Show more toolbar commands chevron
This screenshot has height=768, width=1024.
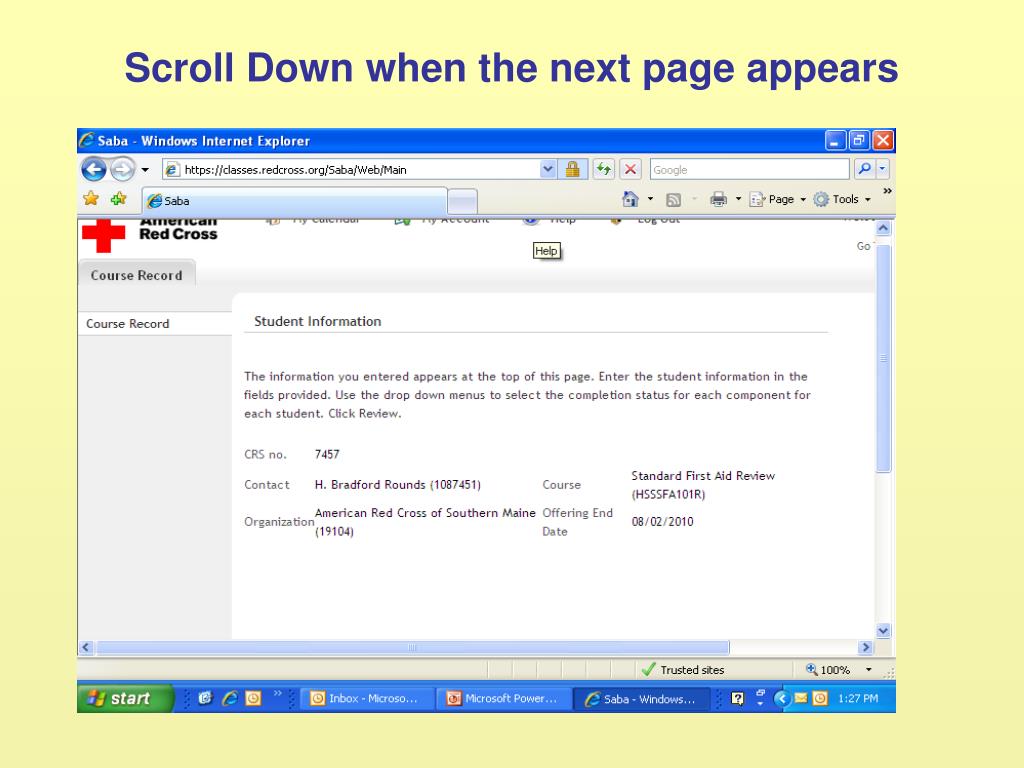pos(887,191)
